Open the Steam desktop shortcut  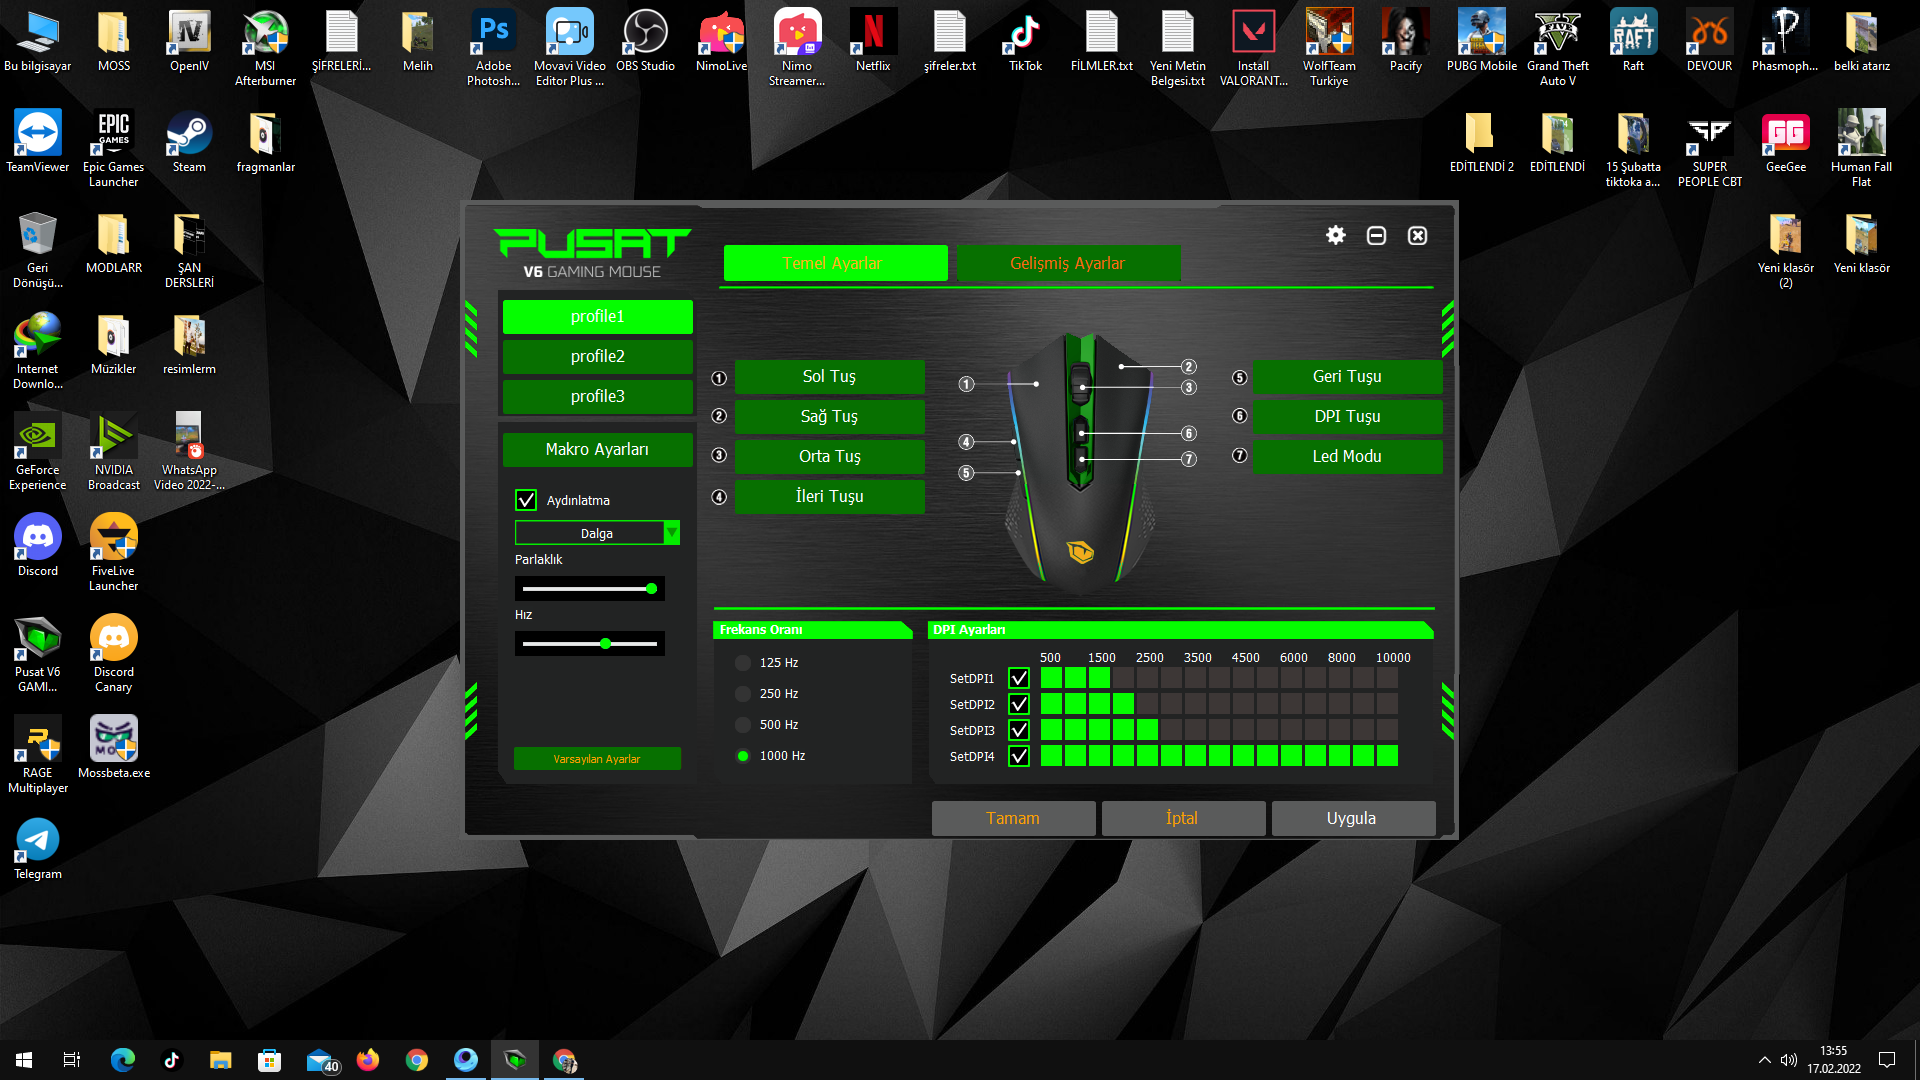pyautogui.click(x=189, y=142)
